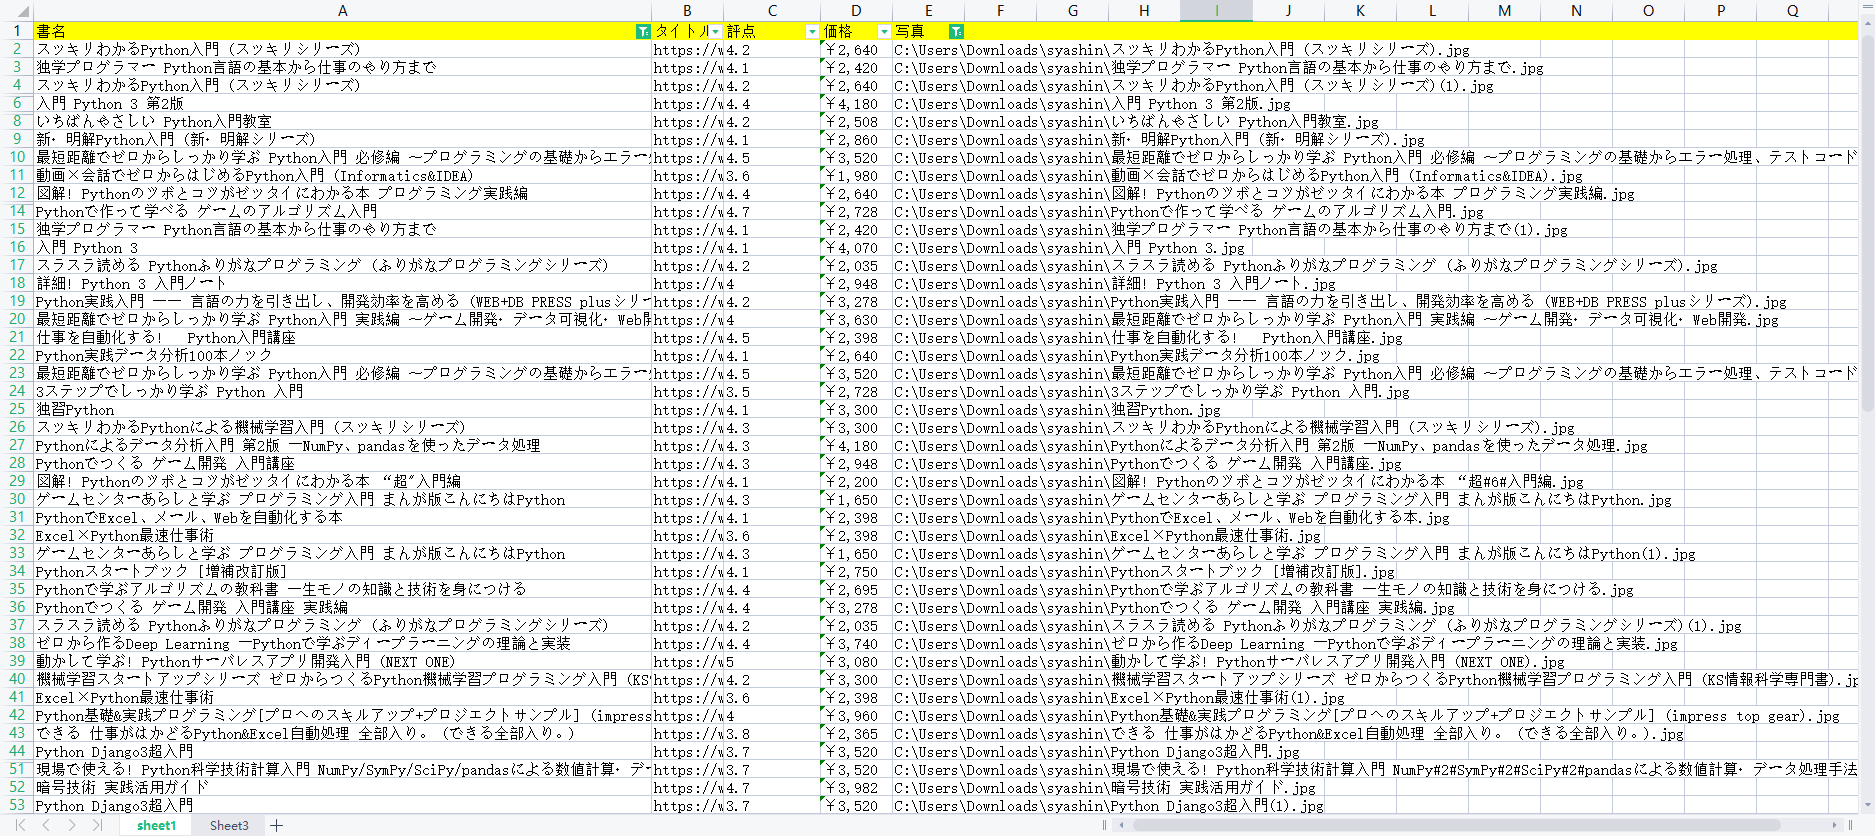Select price cell ¥3,740
This screenshot has height=836, width=1875.
coord(856,643)
